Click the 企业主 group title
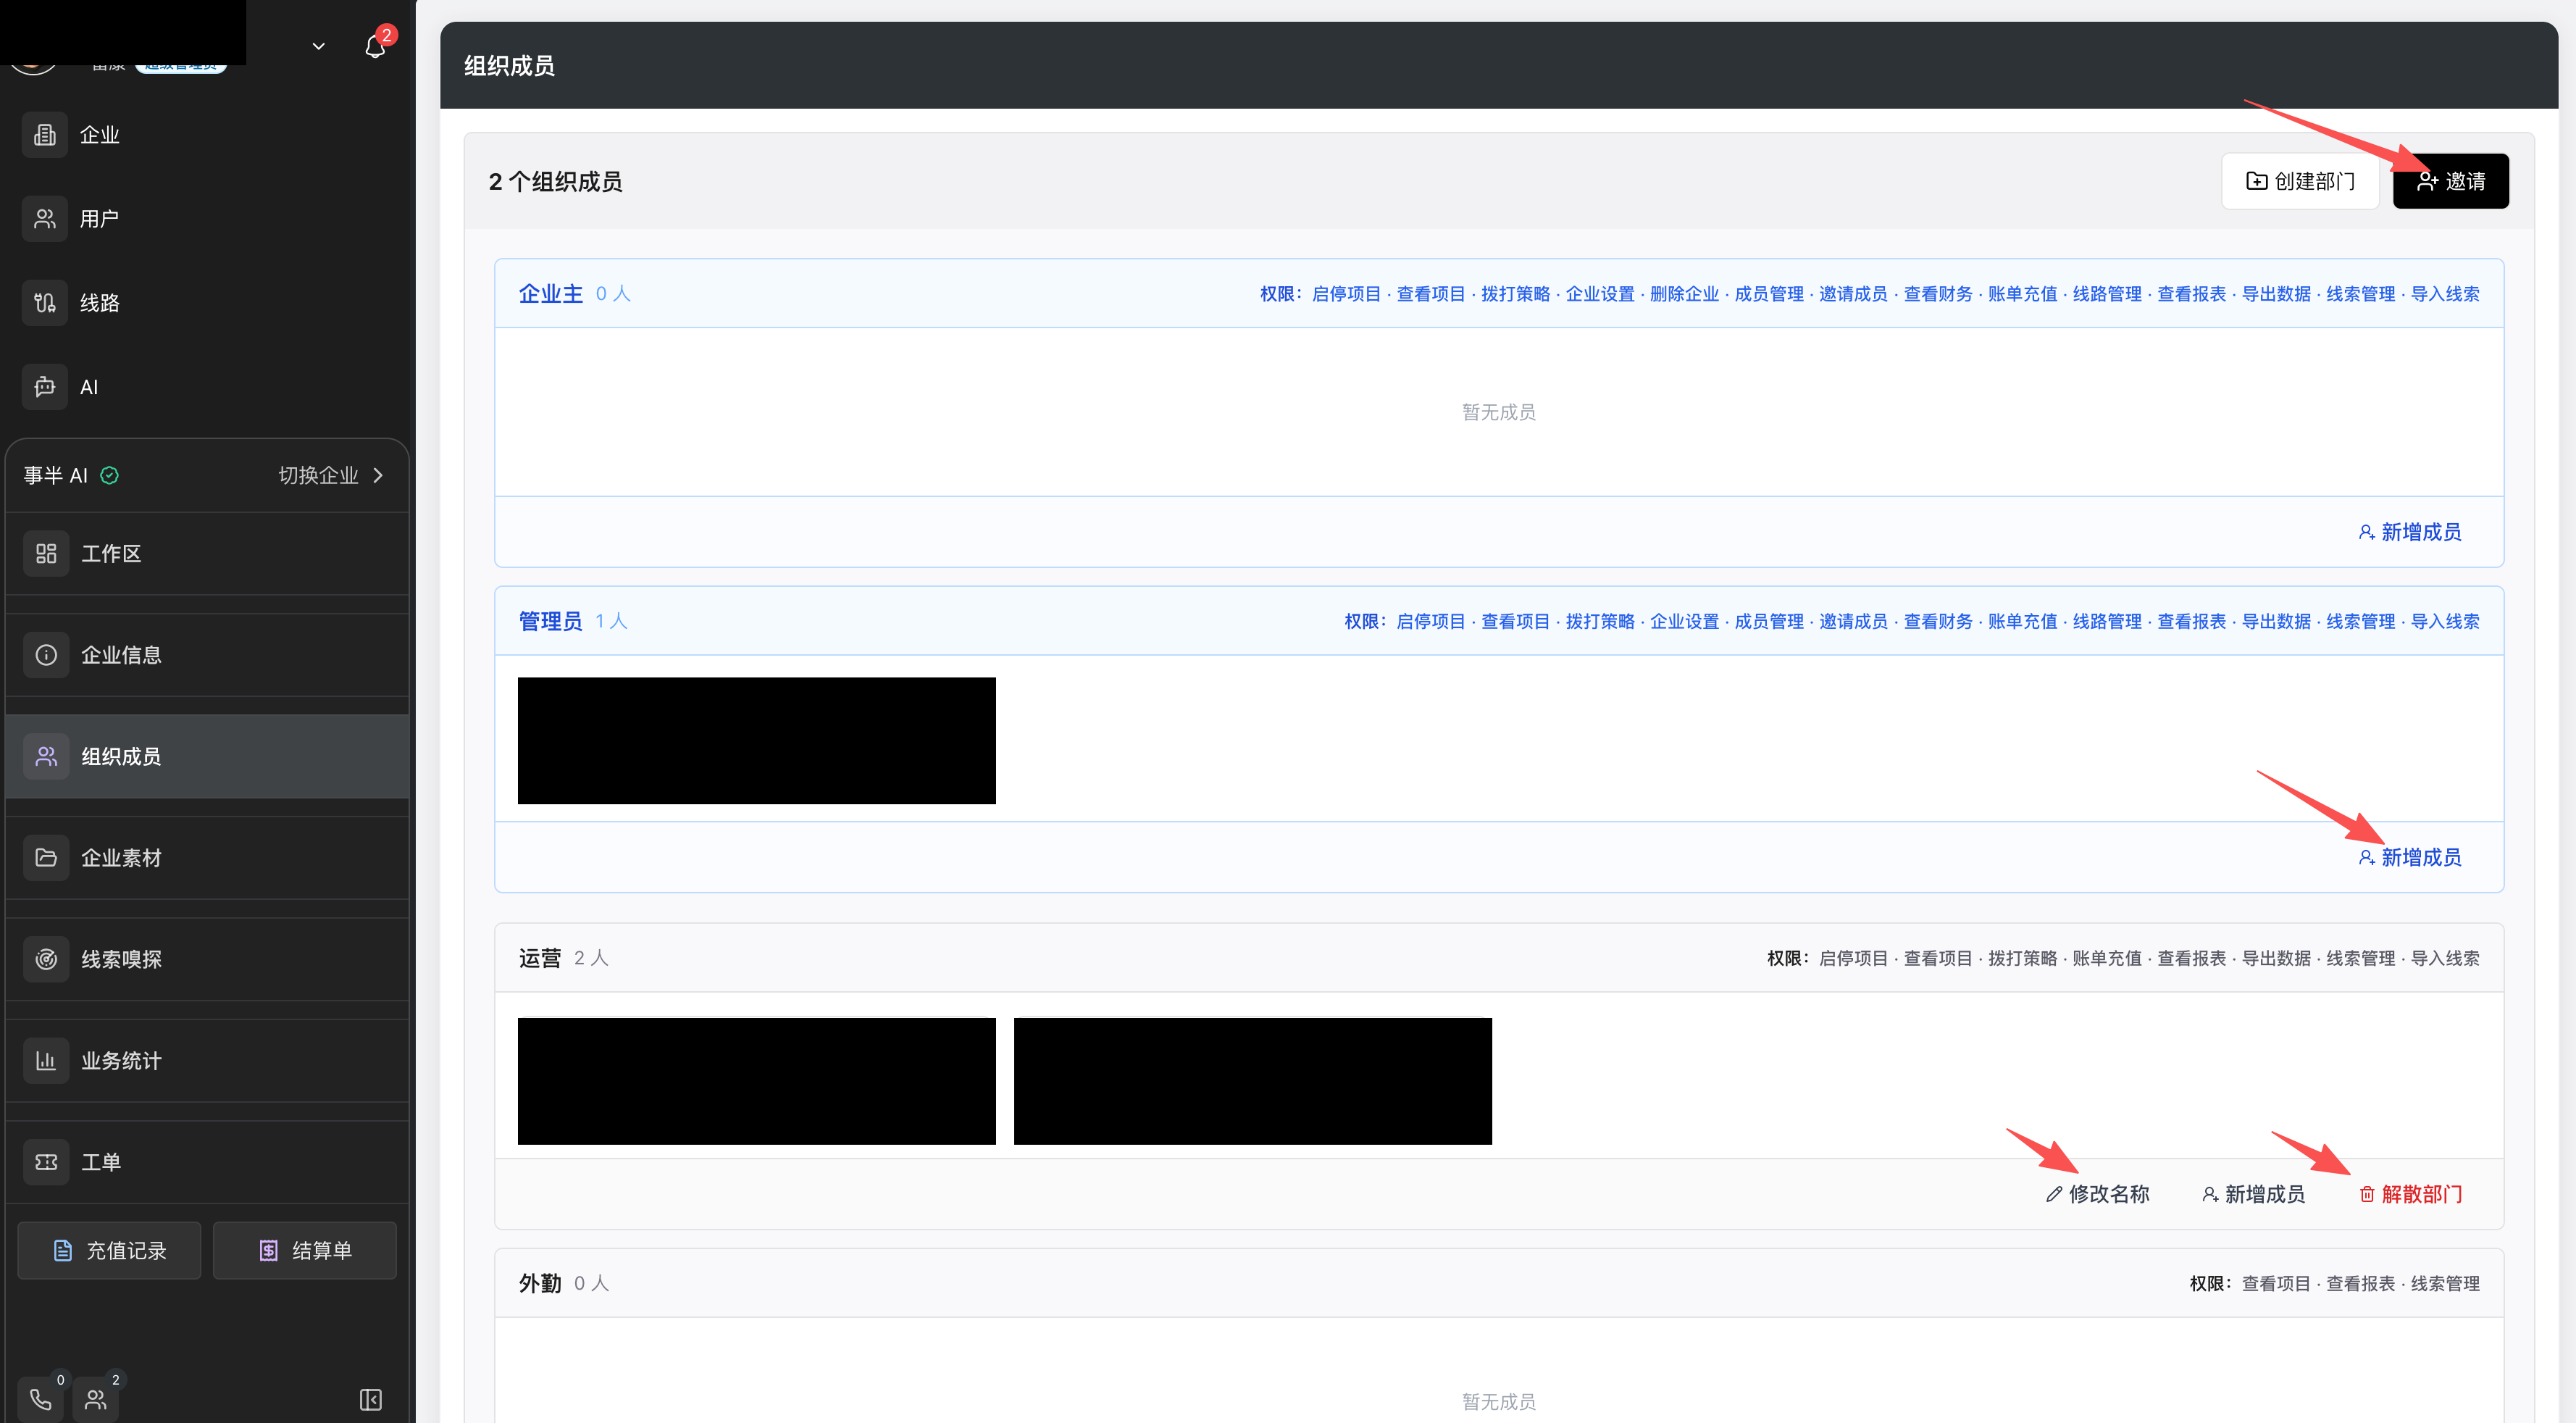The width and height of the screenshot is (2576, 1423). point(551,294)
